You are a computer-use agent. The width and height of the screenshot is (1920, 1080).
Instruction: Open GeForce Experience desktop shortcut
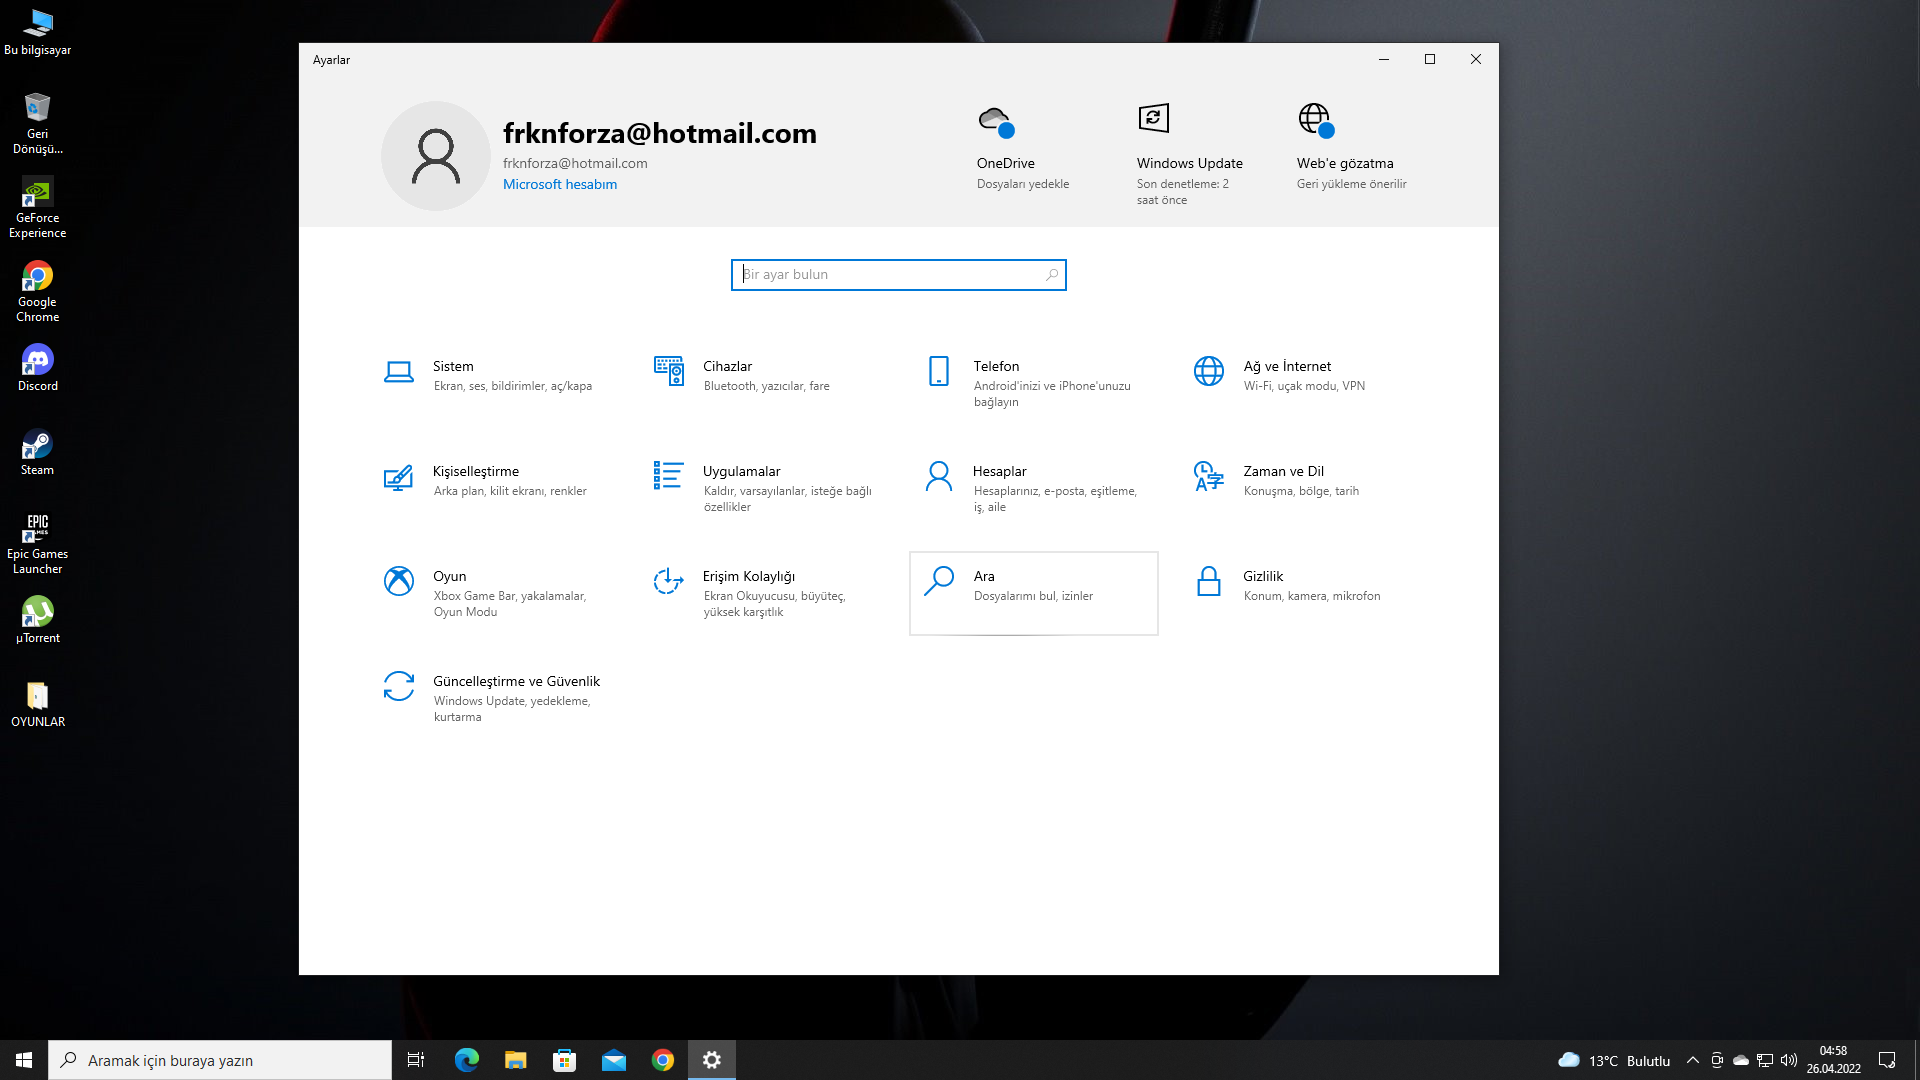click(x=38, y=208)
